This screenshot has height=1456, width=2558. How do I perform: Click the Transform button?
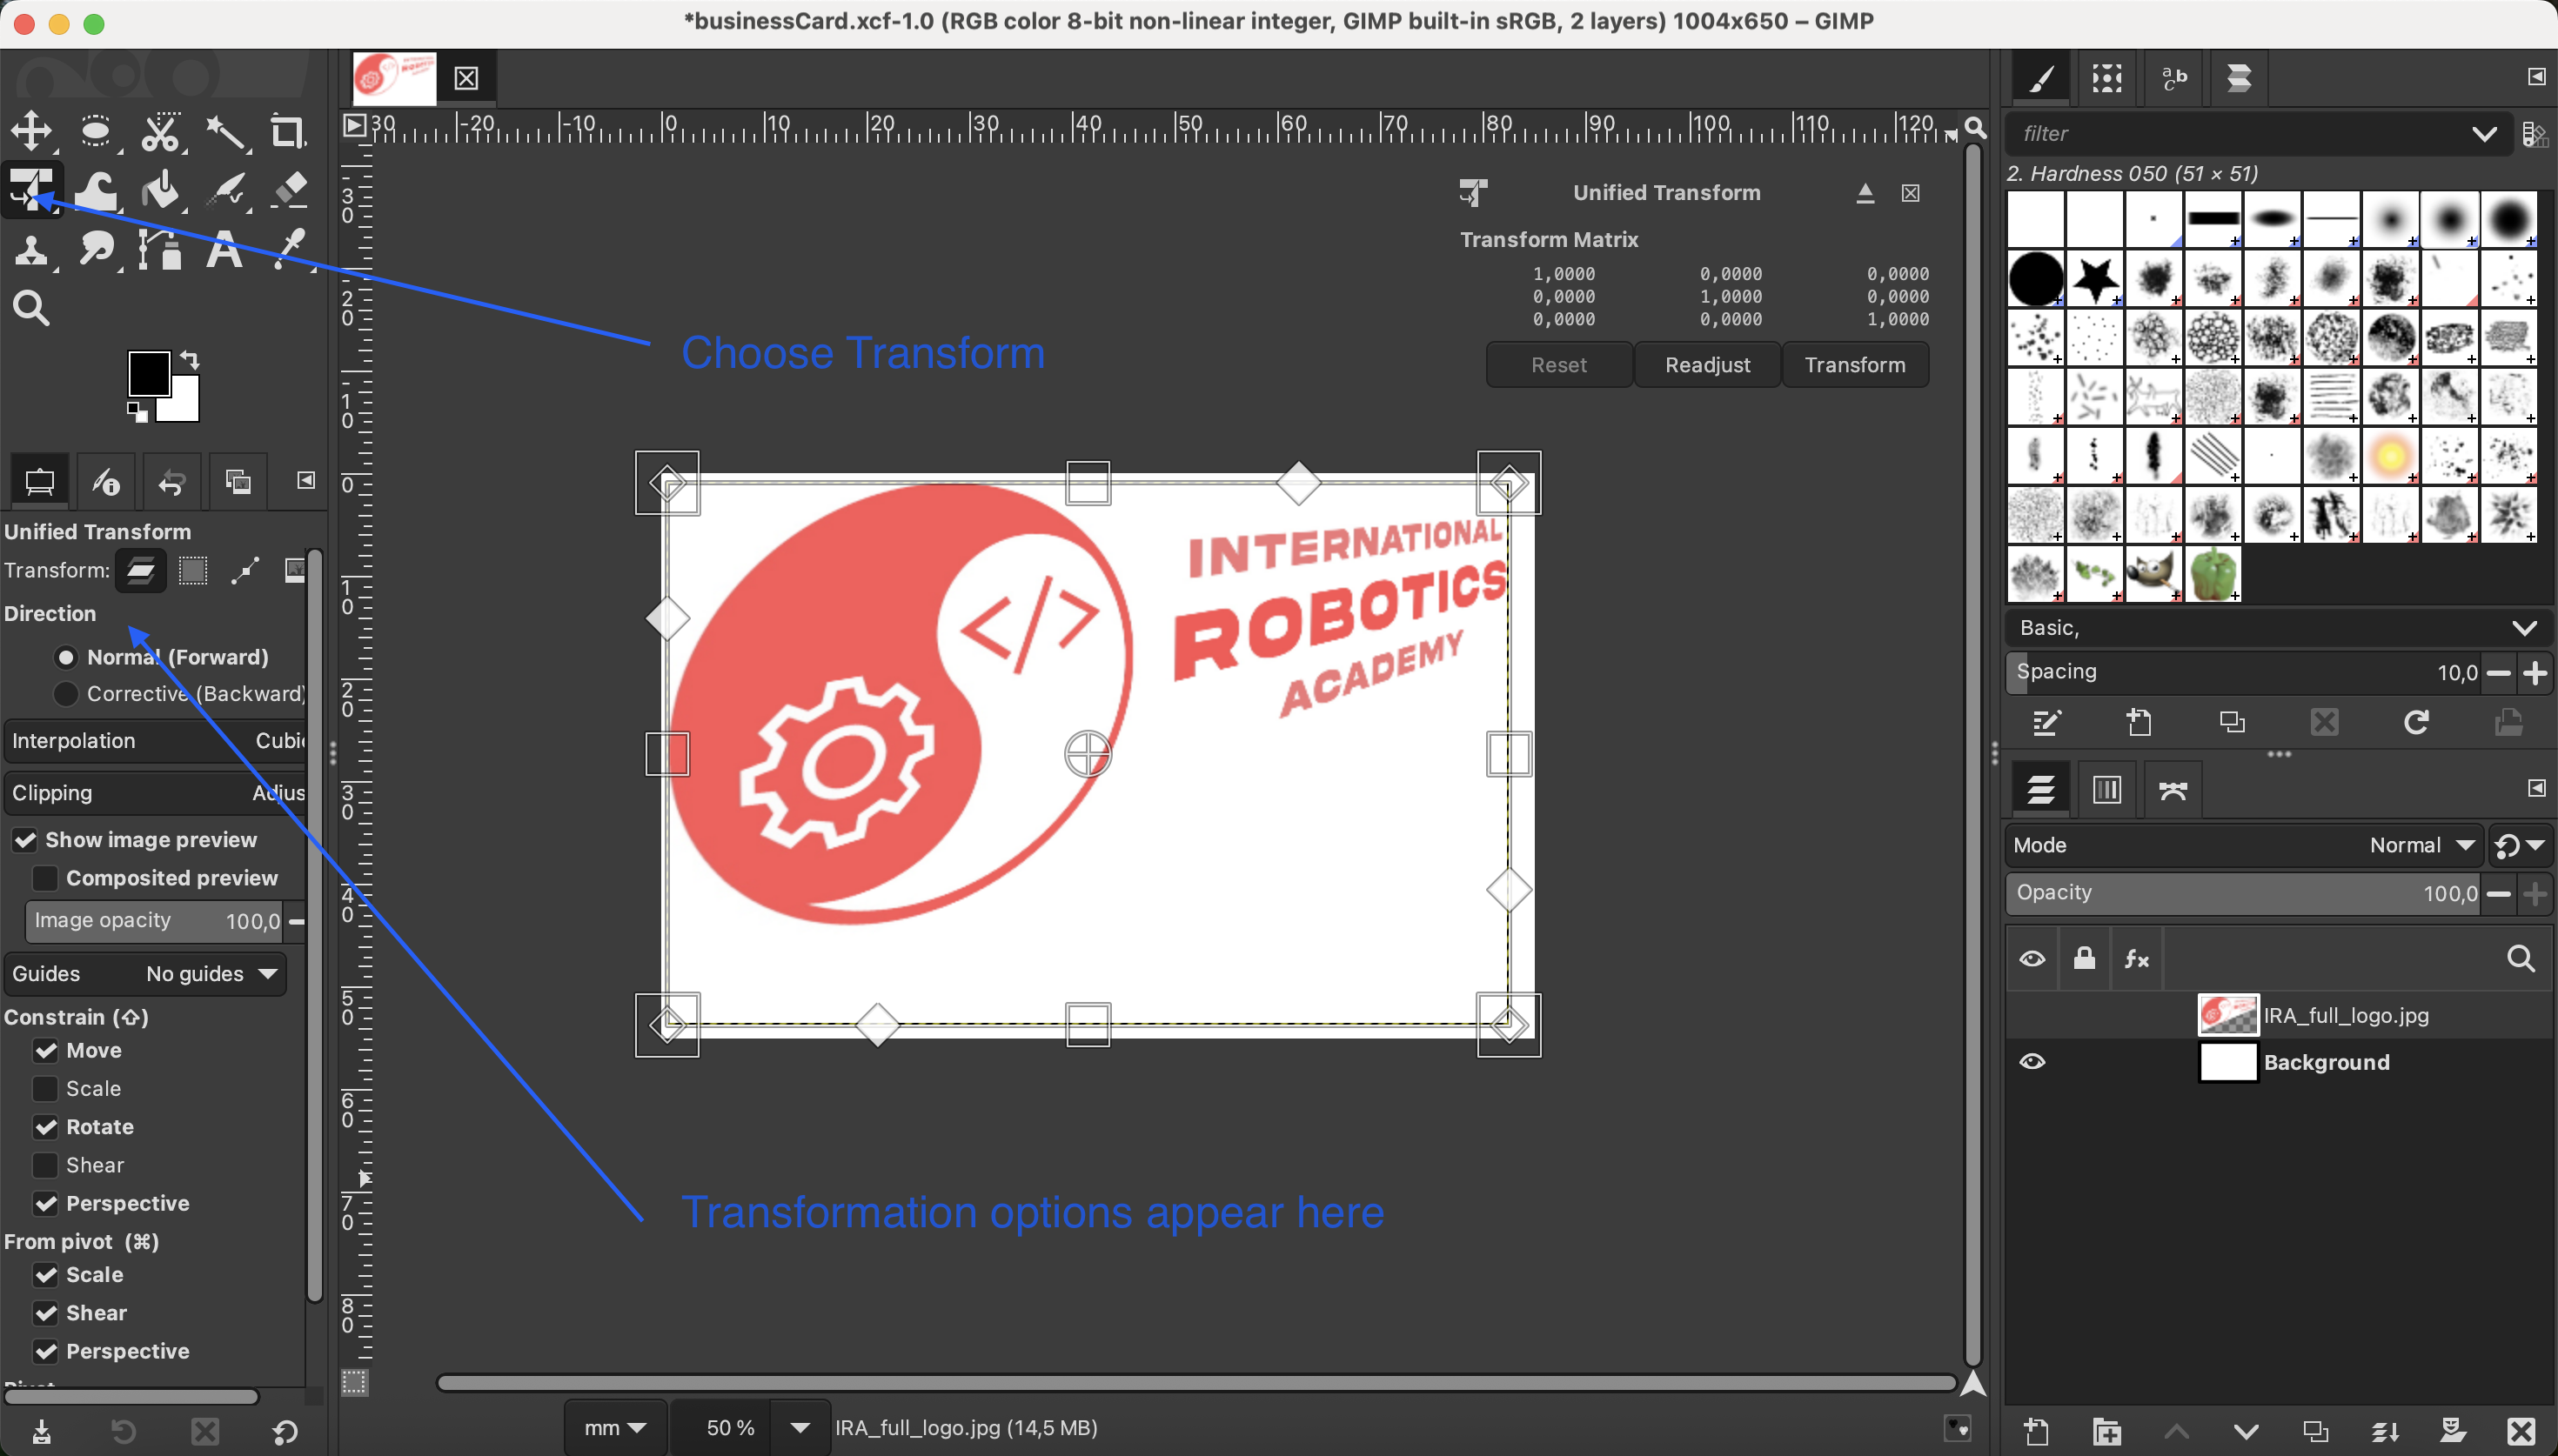click(x=1854, y=365)
